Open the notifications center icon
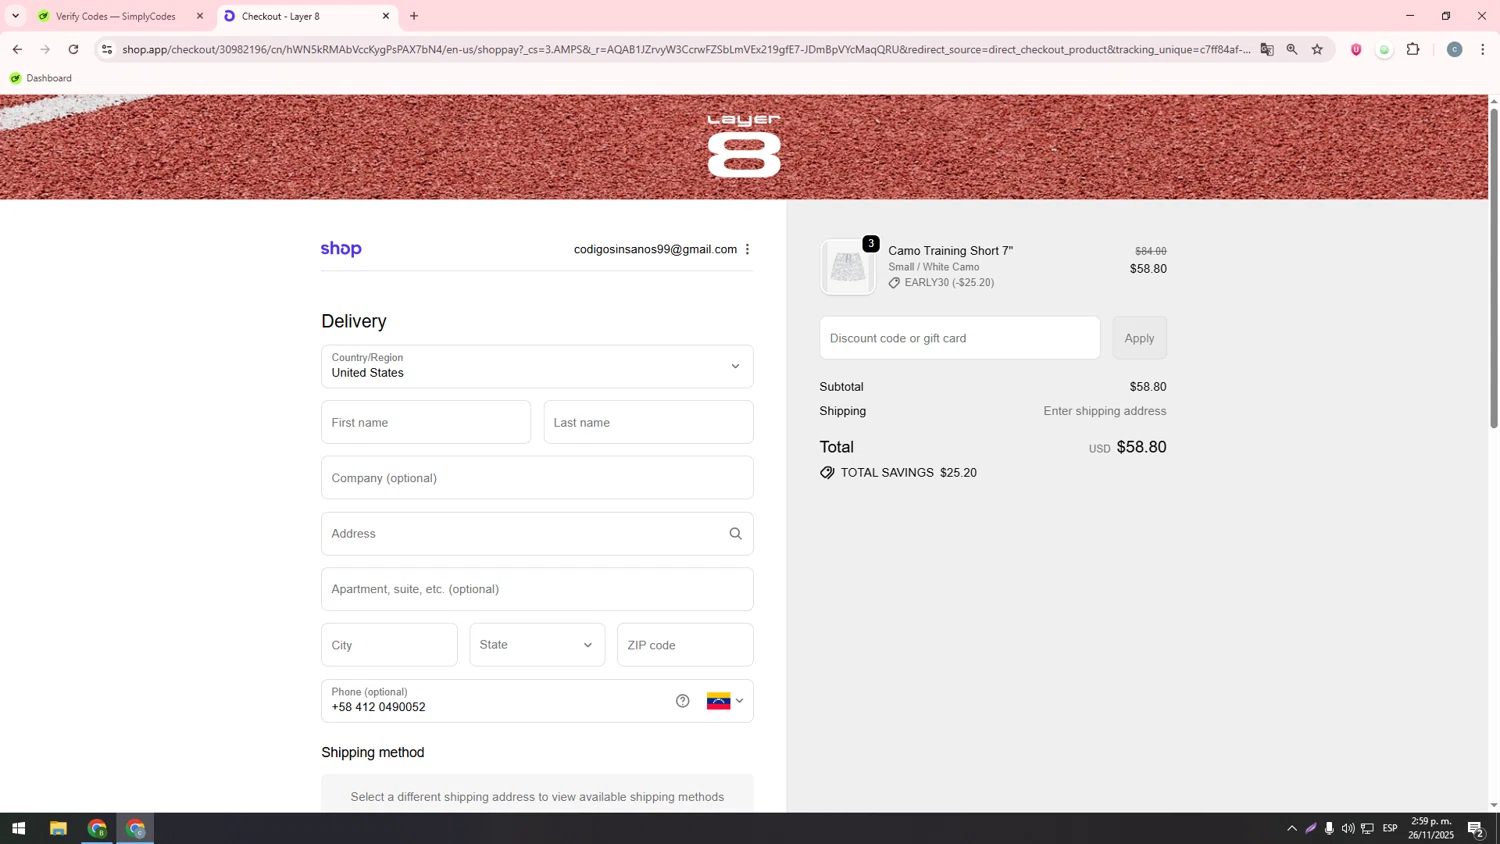The image size is (1500, 844). click(x=1476, y=829)
